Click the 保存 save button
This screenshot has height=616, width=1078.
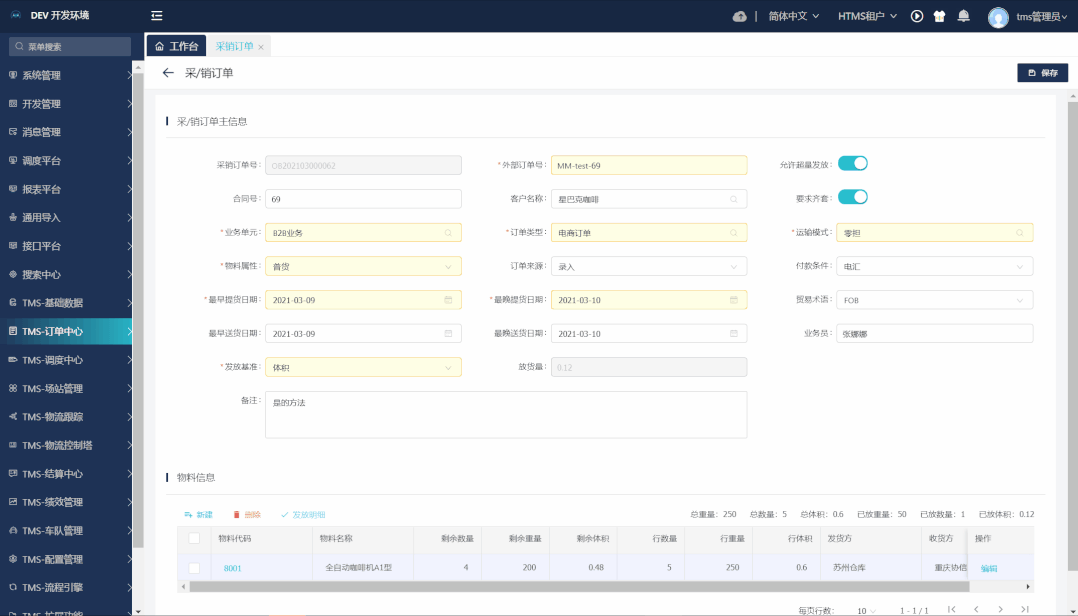(1042, 73)
